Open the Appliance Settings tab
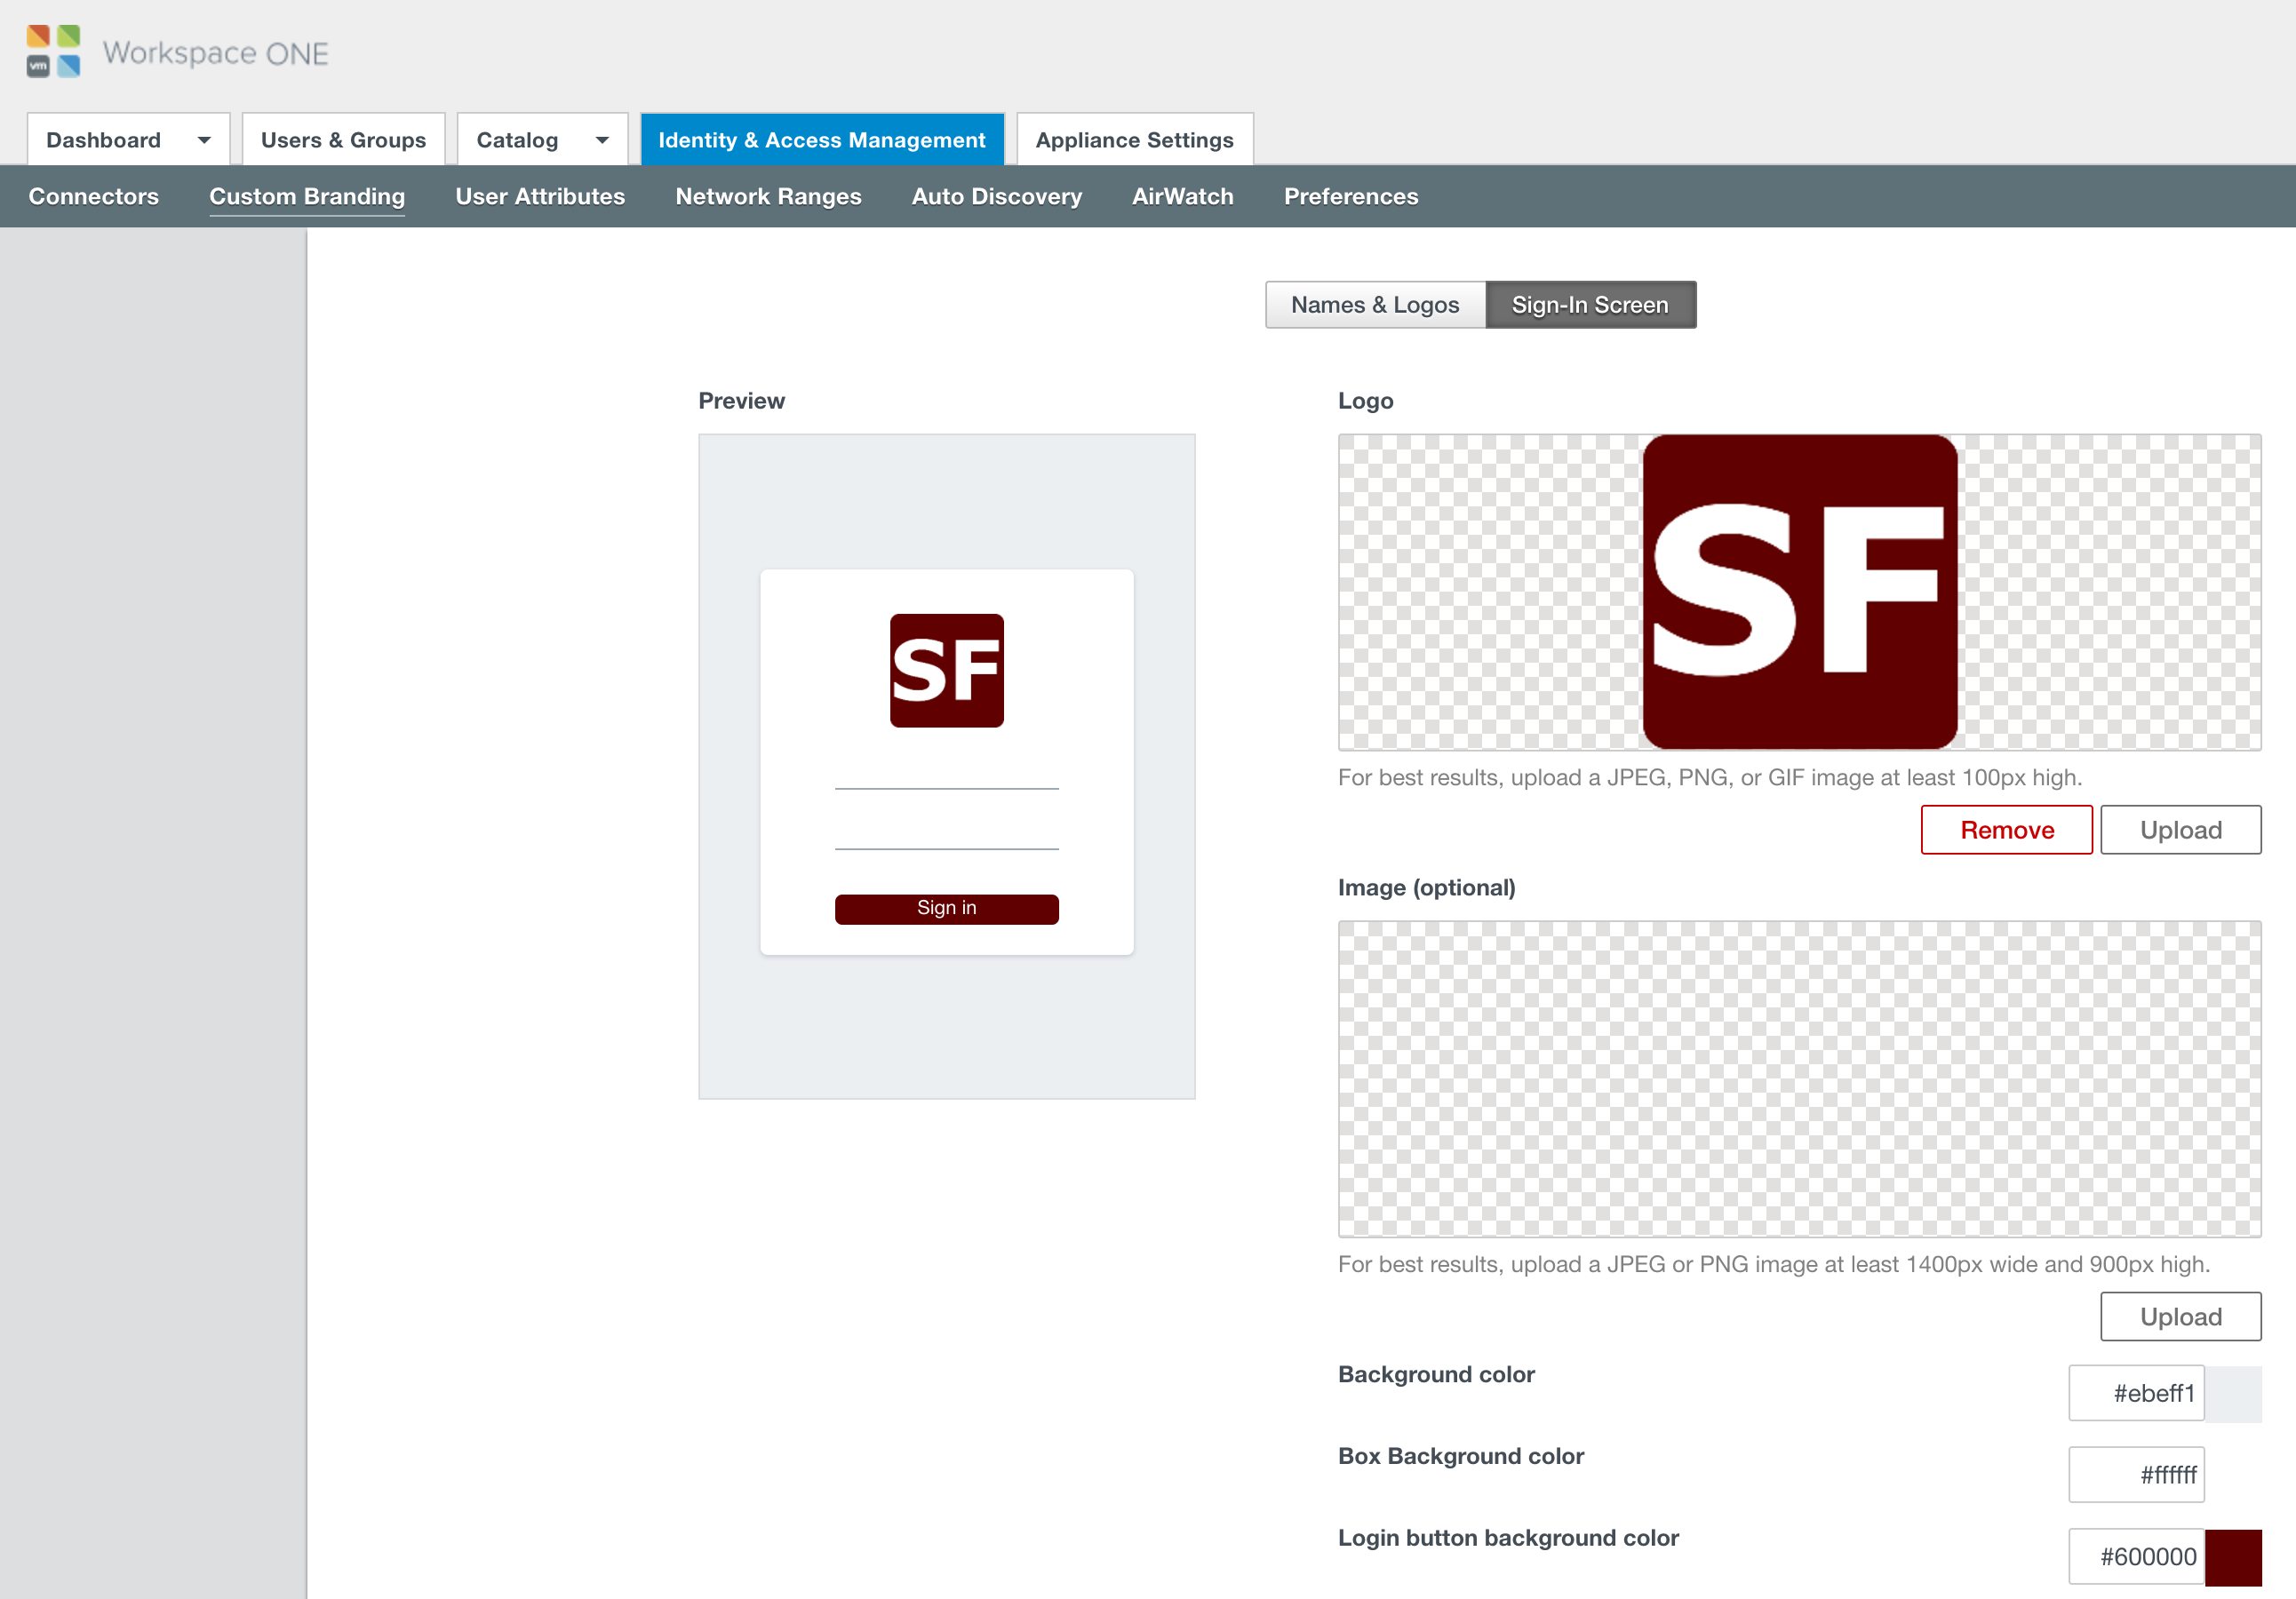Image resolution: width=2296 pixels, height=1599 pixels. pos(1134,140)
